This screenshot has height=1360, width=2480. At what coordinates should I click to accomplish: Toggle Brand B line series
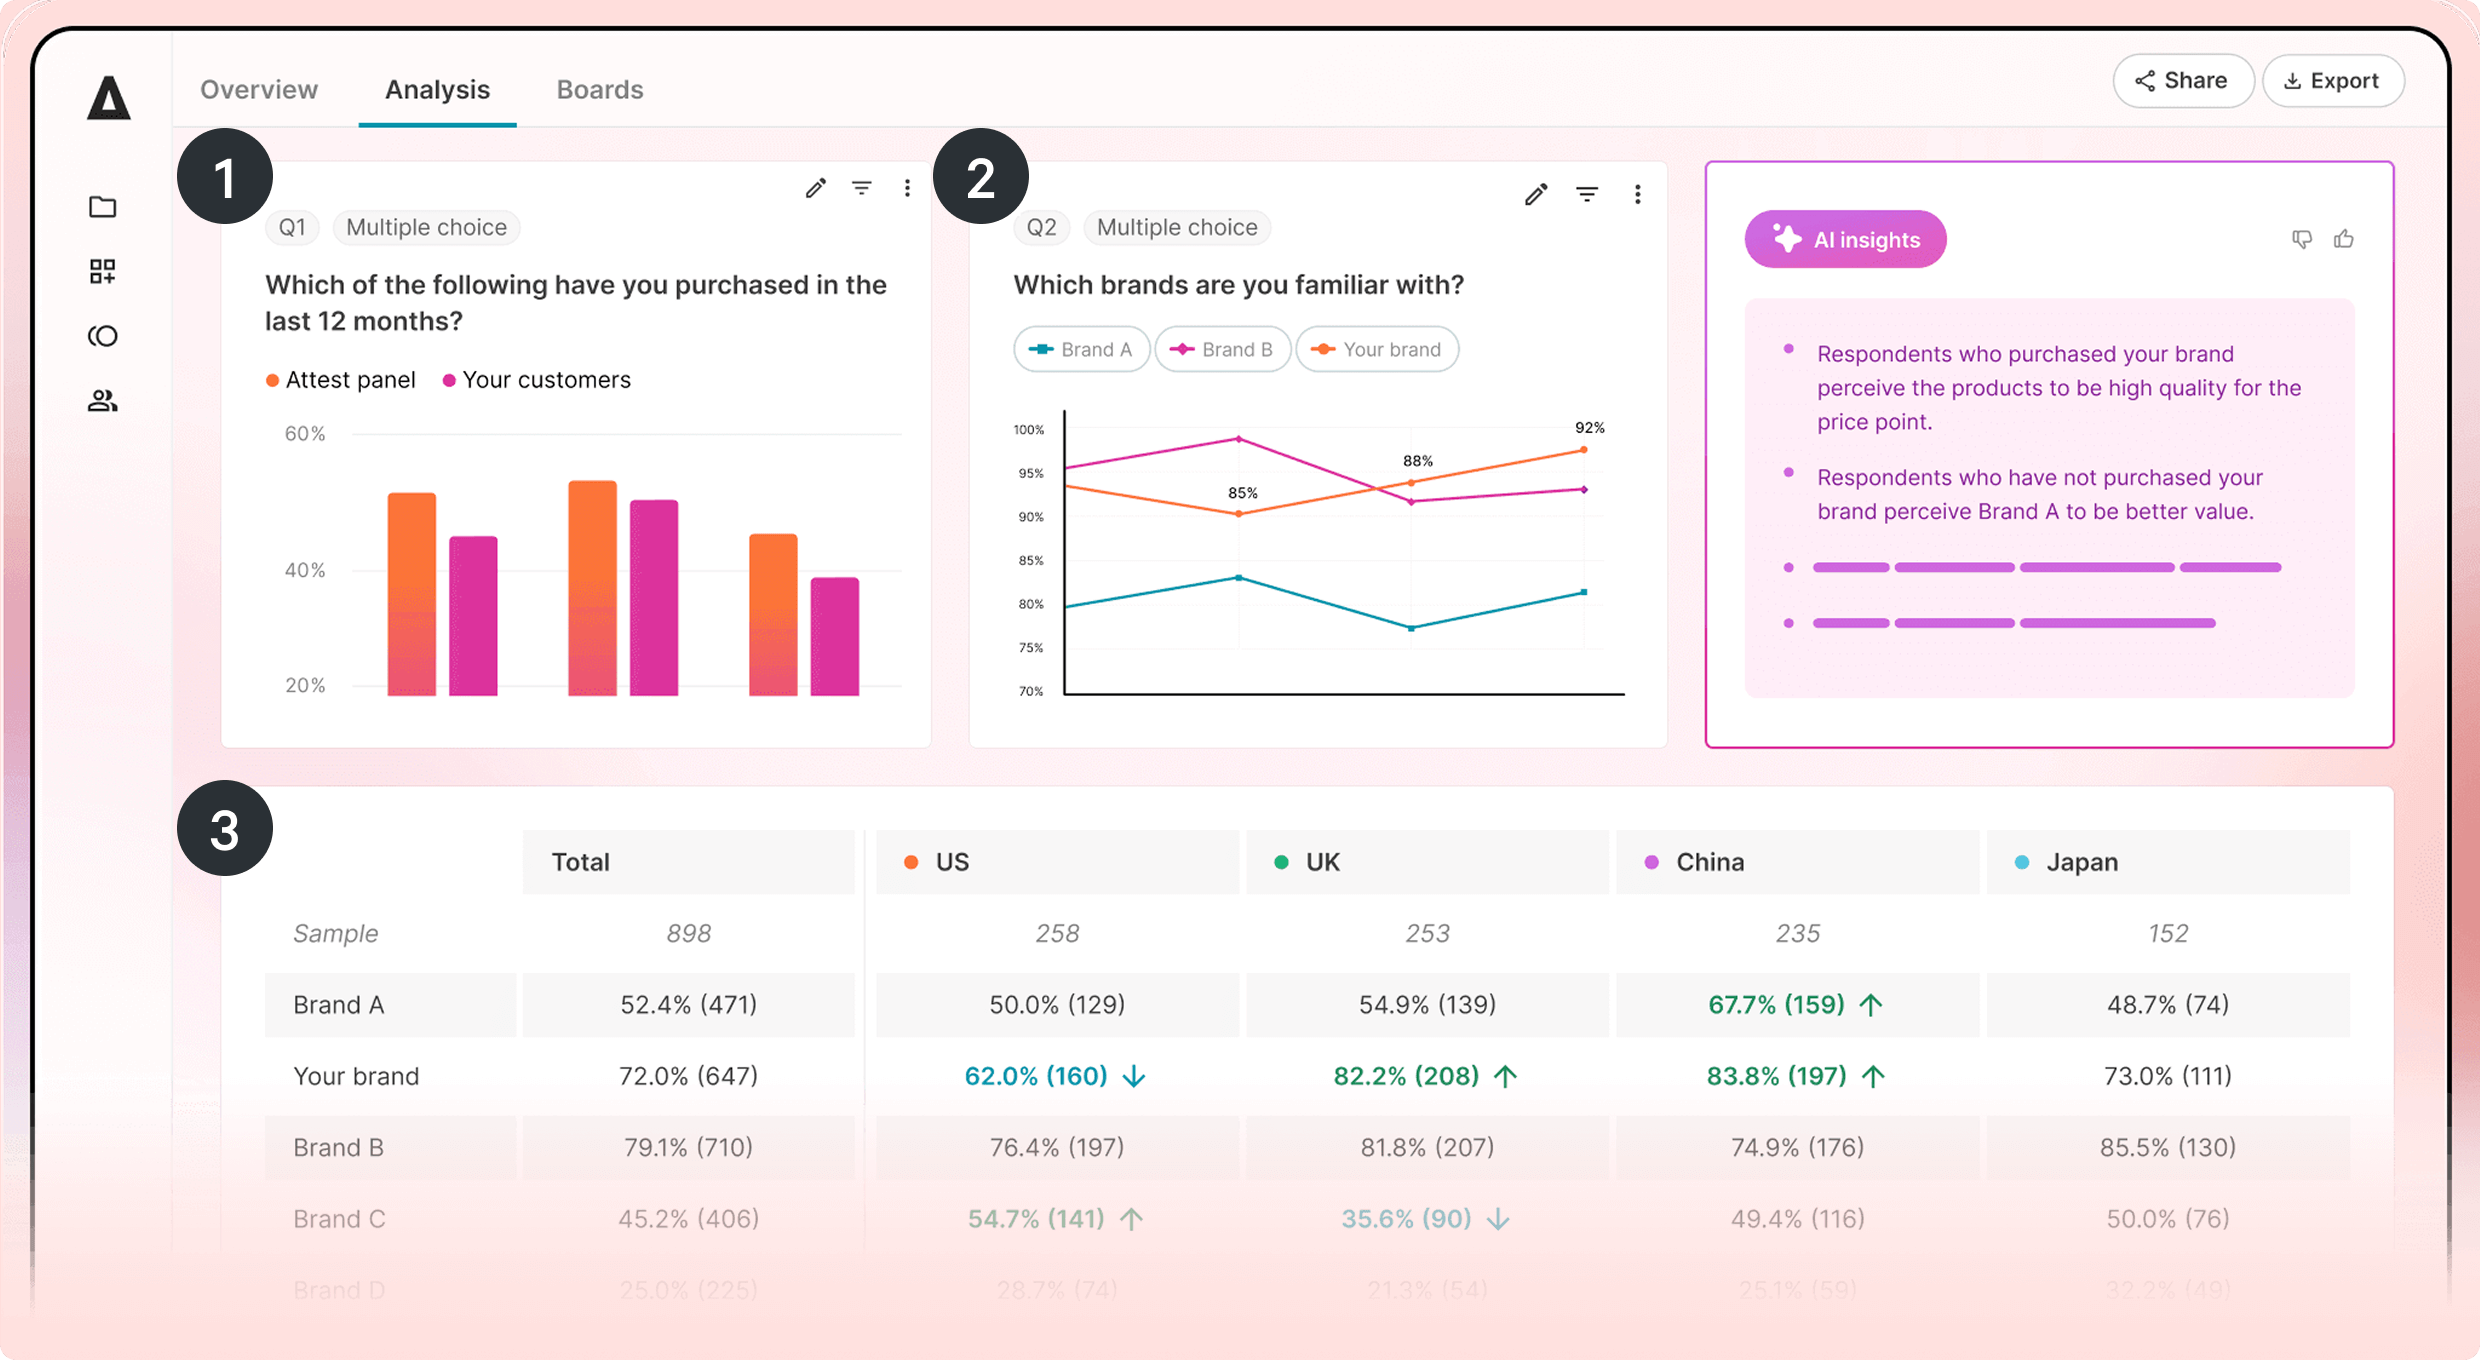click(x=1222, y=349)
